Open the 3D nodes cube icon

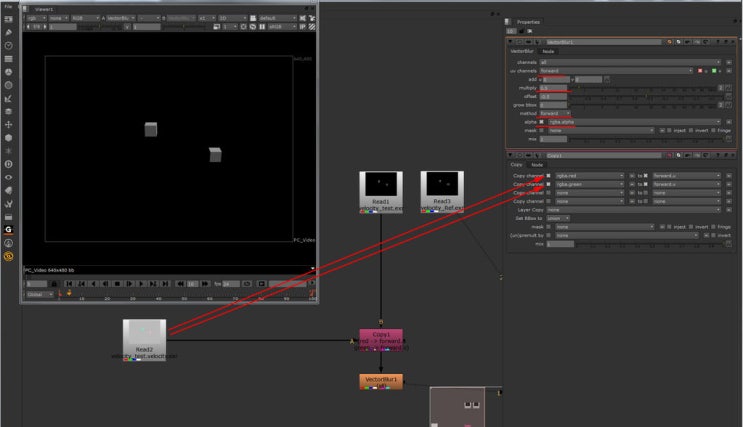click(8, 137)
